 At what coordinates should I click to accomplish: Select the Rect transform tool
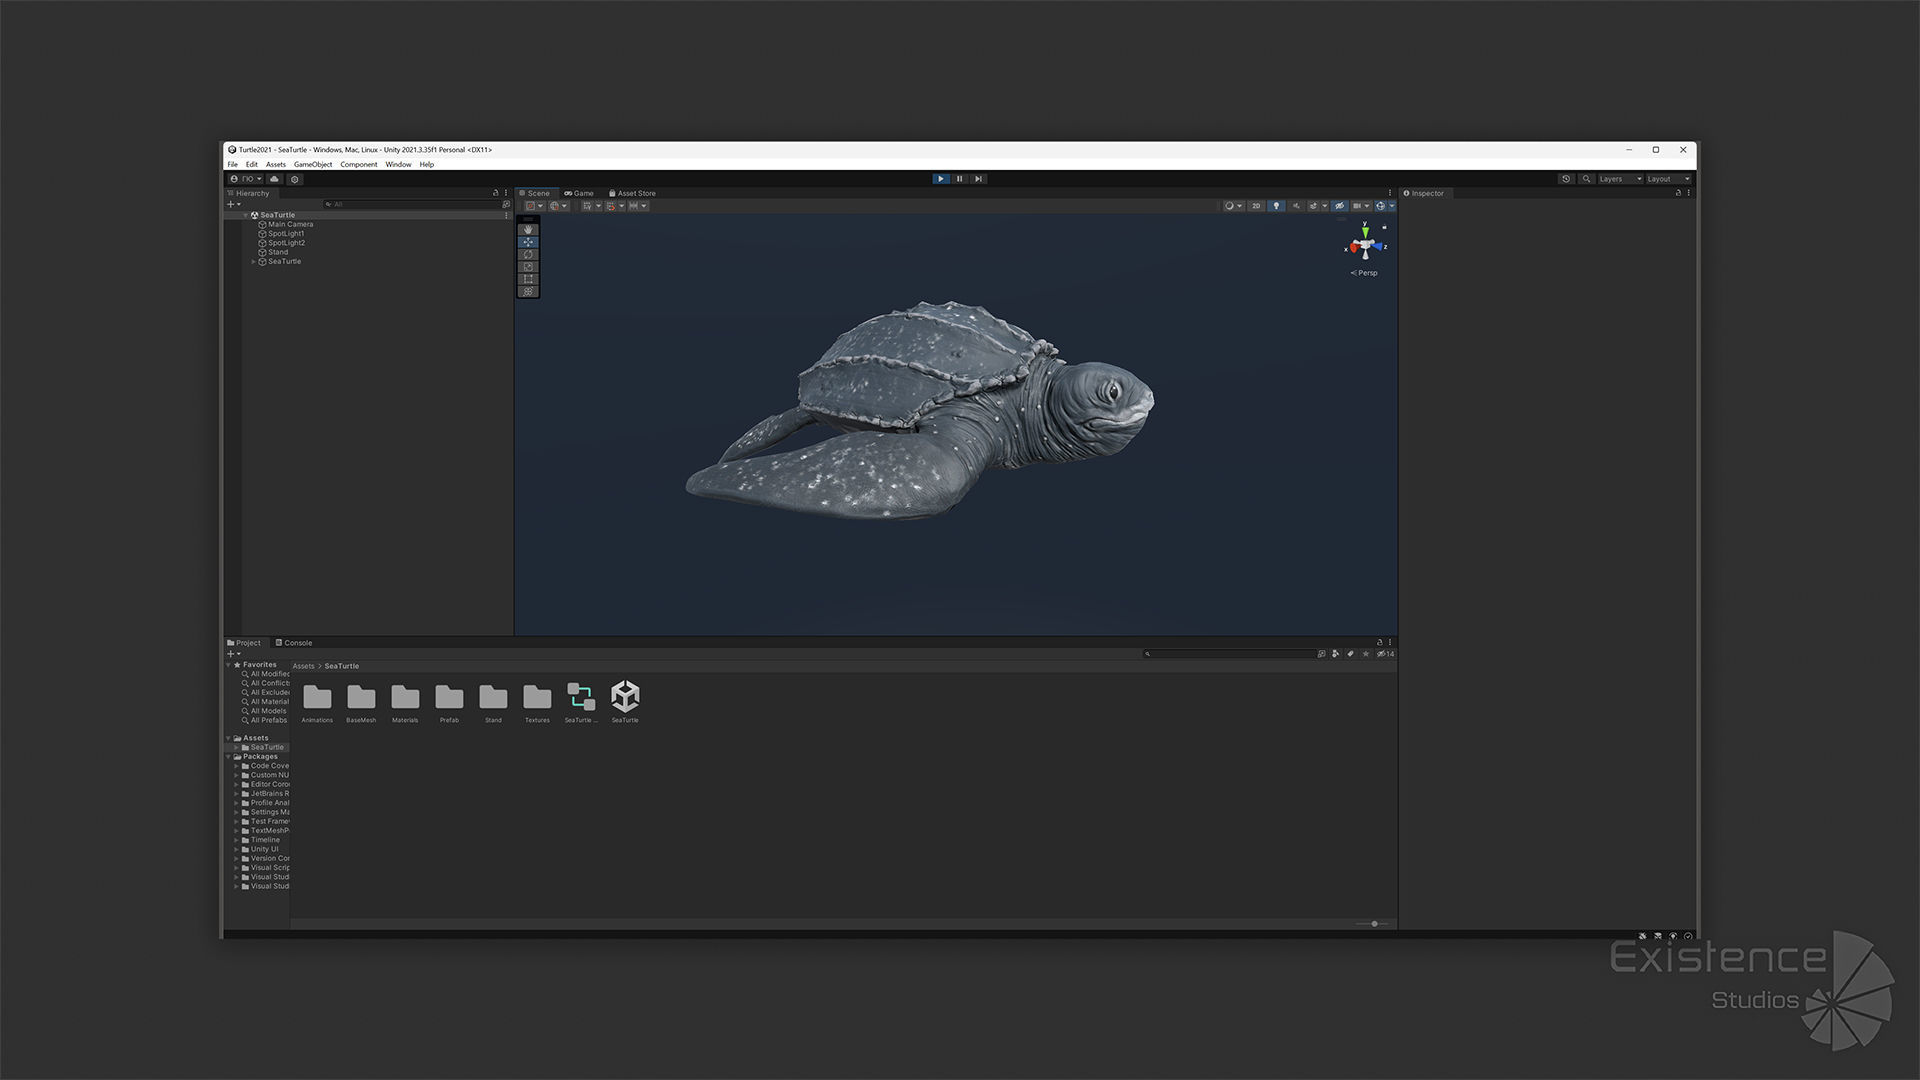pos(528,279)
